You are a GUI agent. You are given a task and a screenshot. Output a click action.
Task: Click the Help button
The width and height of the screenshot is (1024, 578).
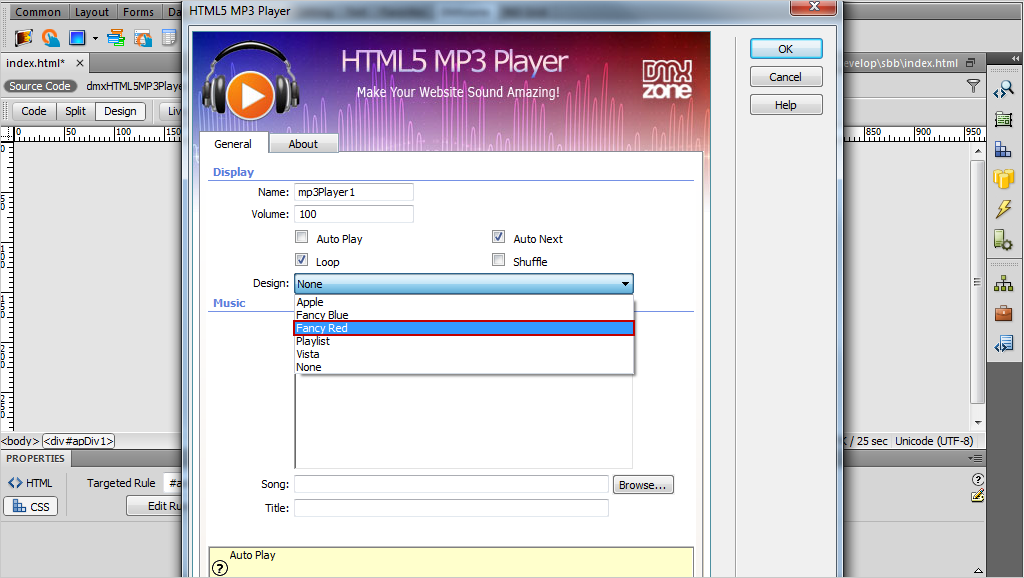(x=786, y=105)
